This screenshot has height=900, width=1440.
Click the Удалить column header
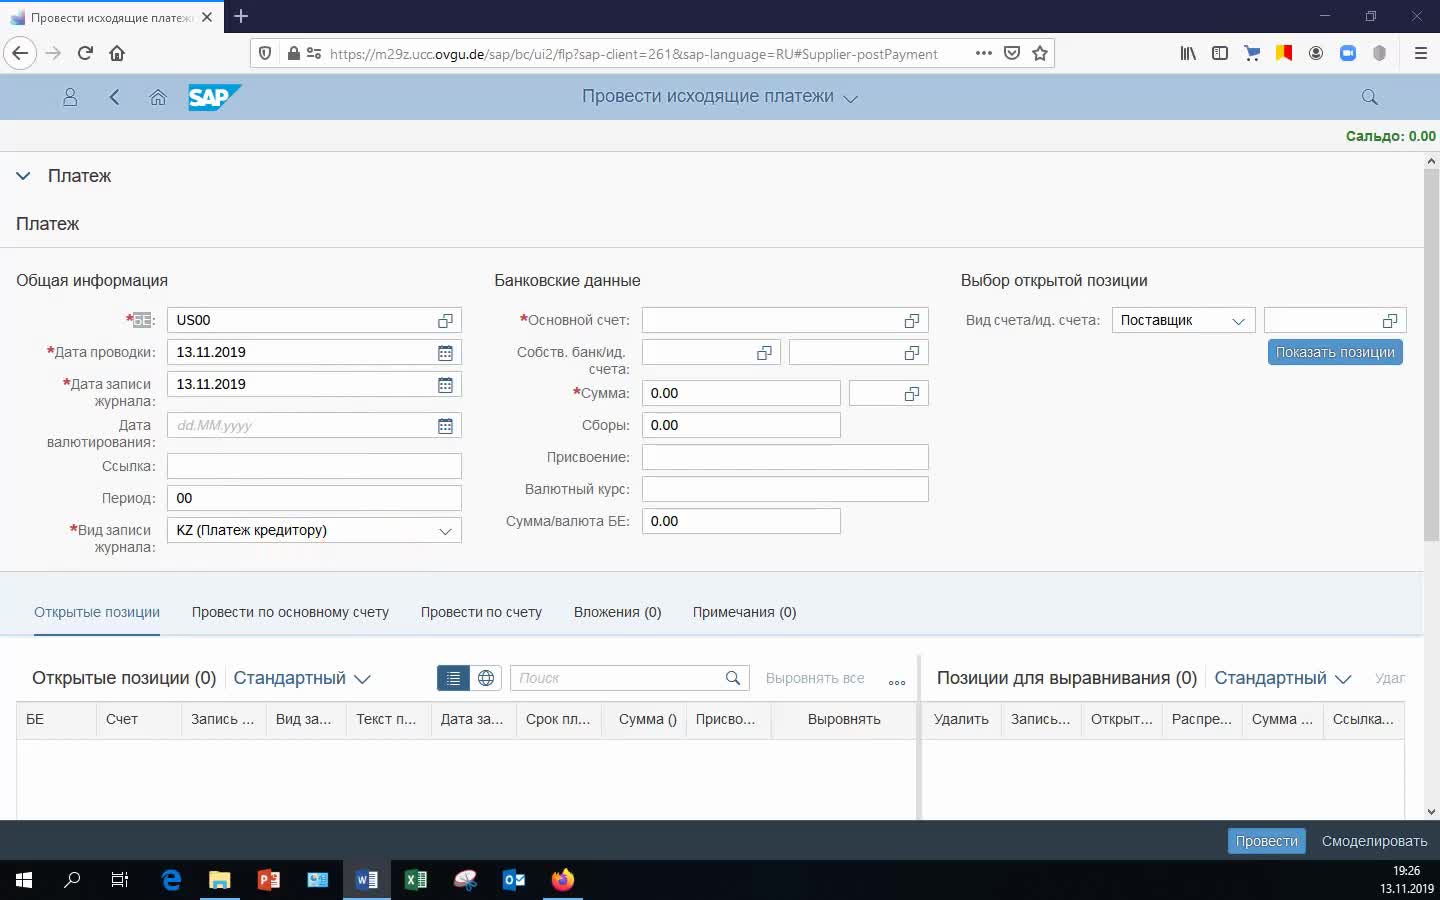pos(961,719)
